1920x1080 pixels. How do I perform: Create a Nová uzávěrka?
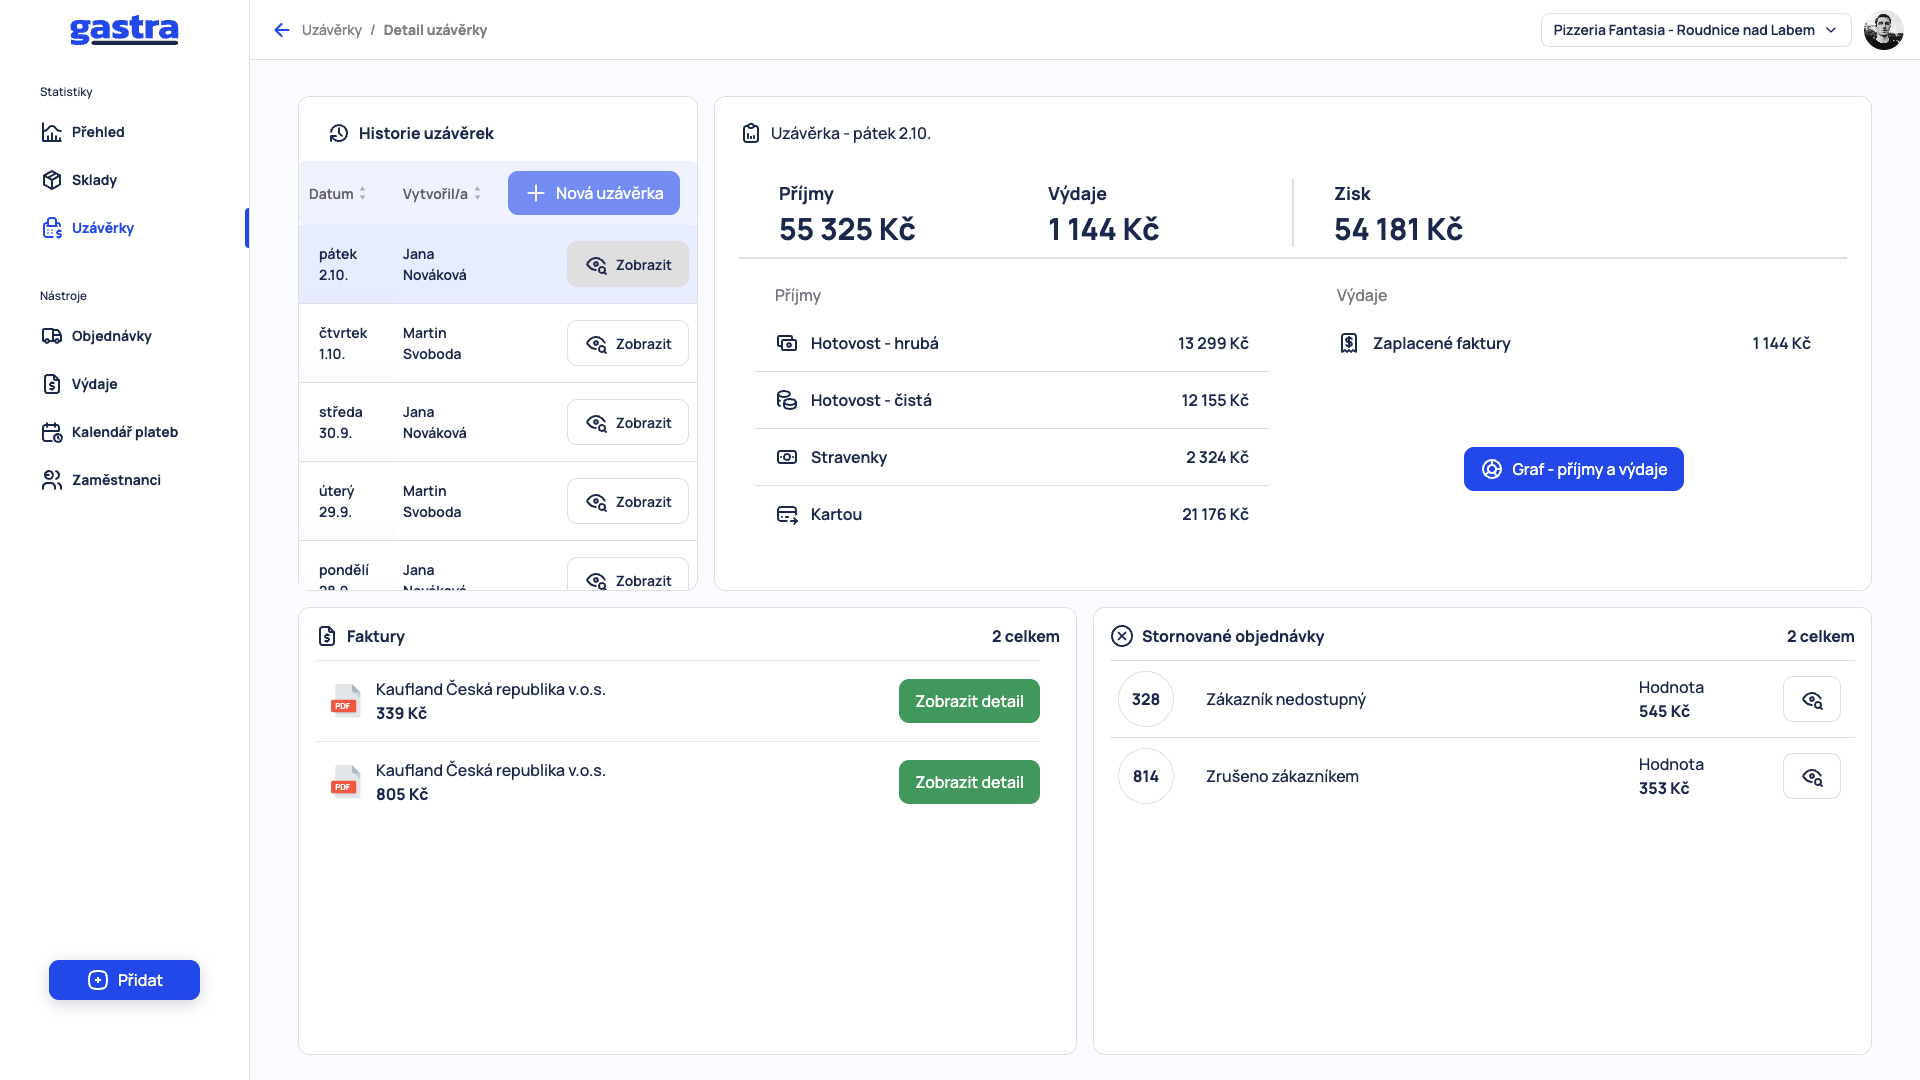(594, 193)
